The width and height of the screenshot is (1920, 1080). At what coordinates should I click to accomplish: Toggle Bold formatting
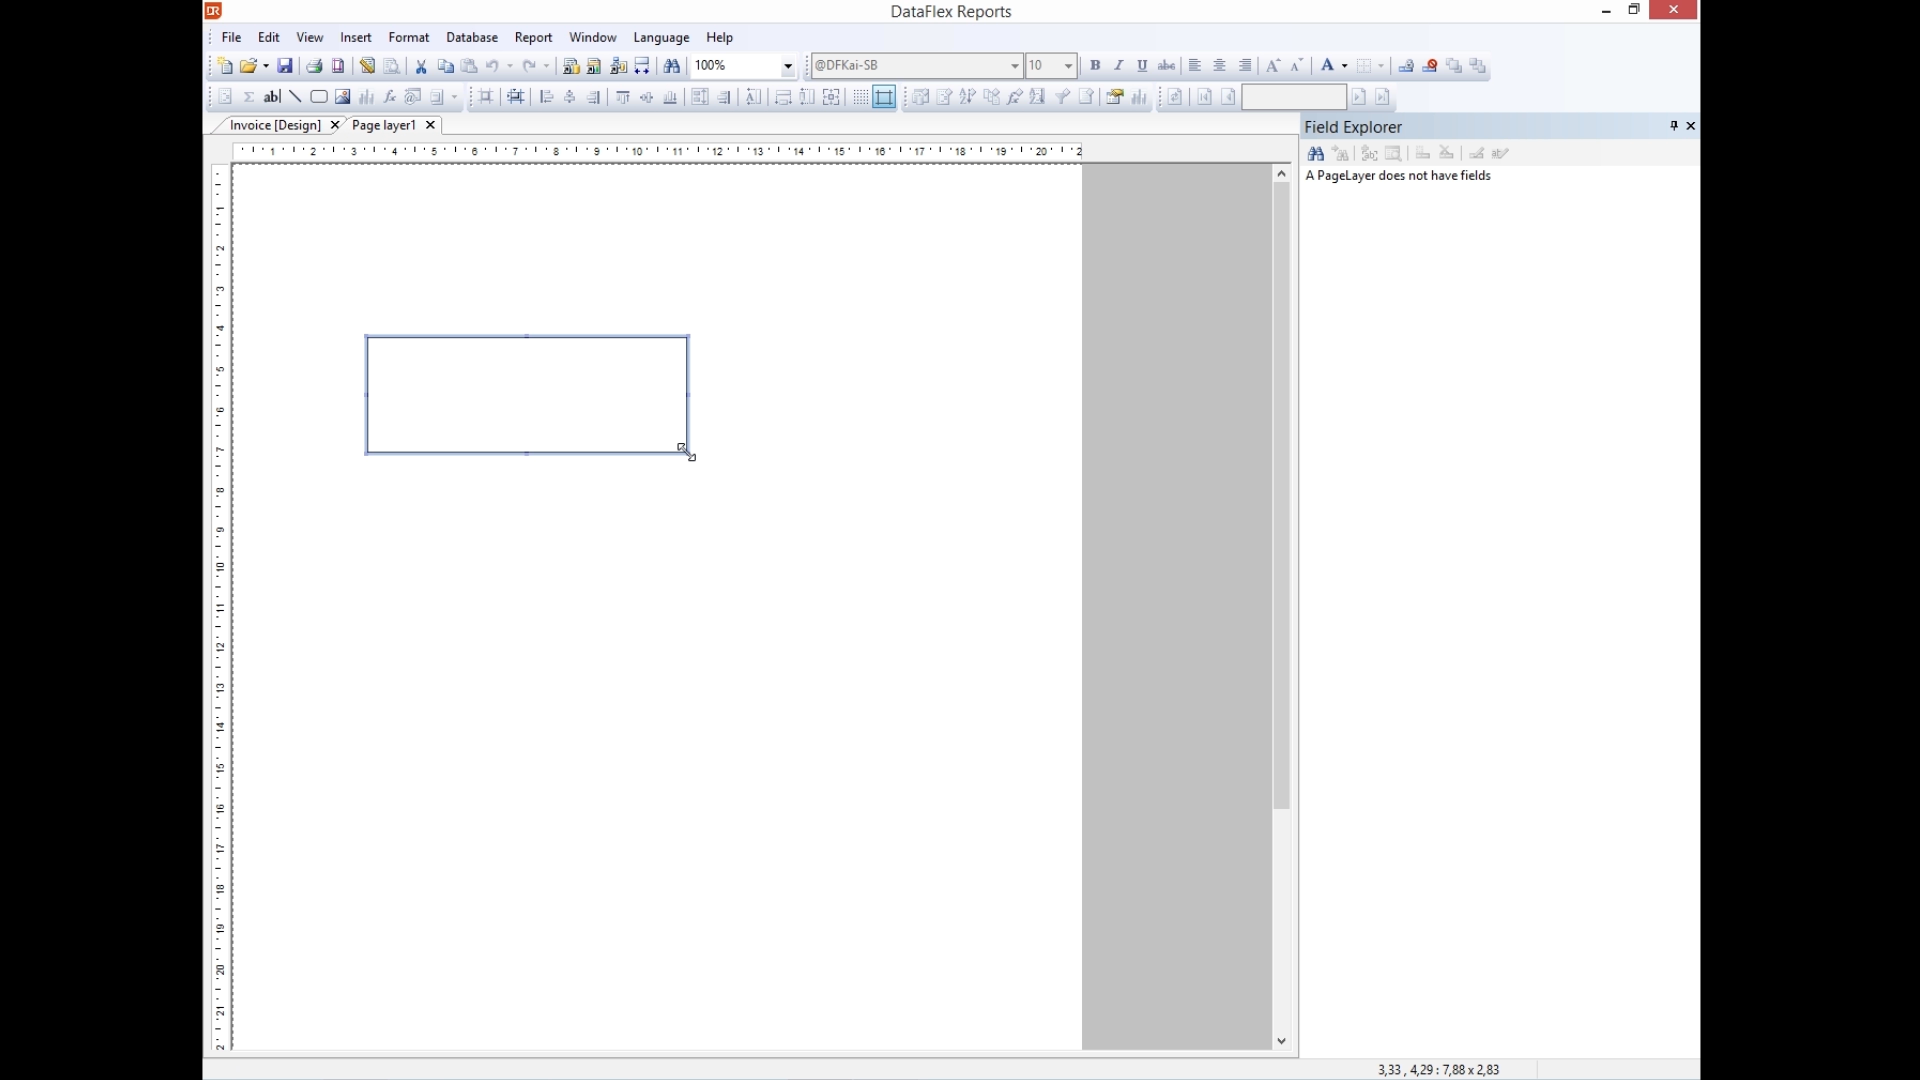tap(1095, 66)
